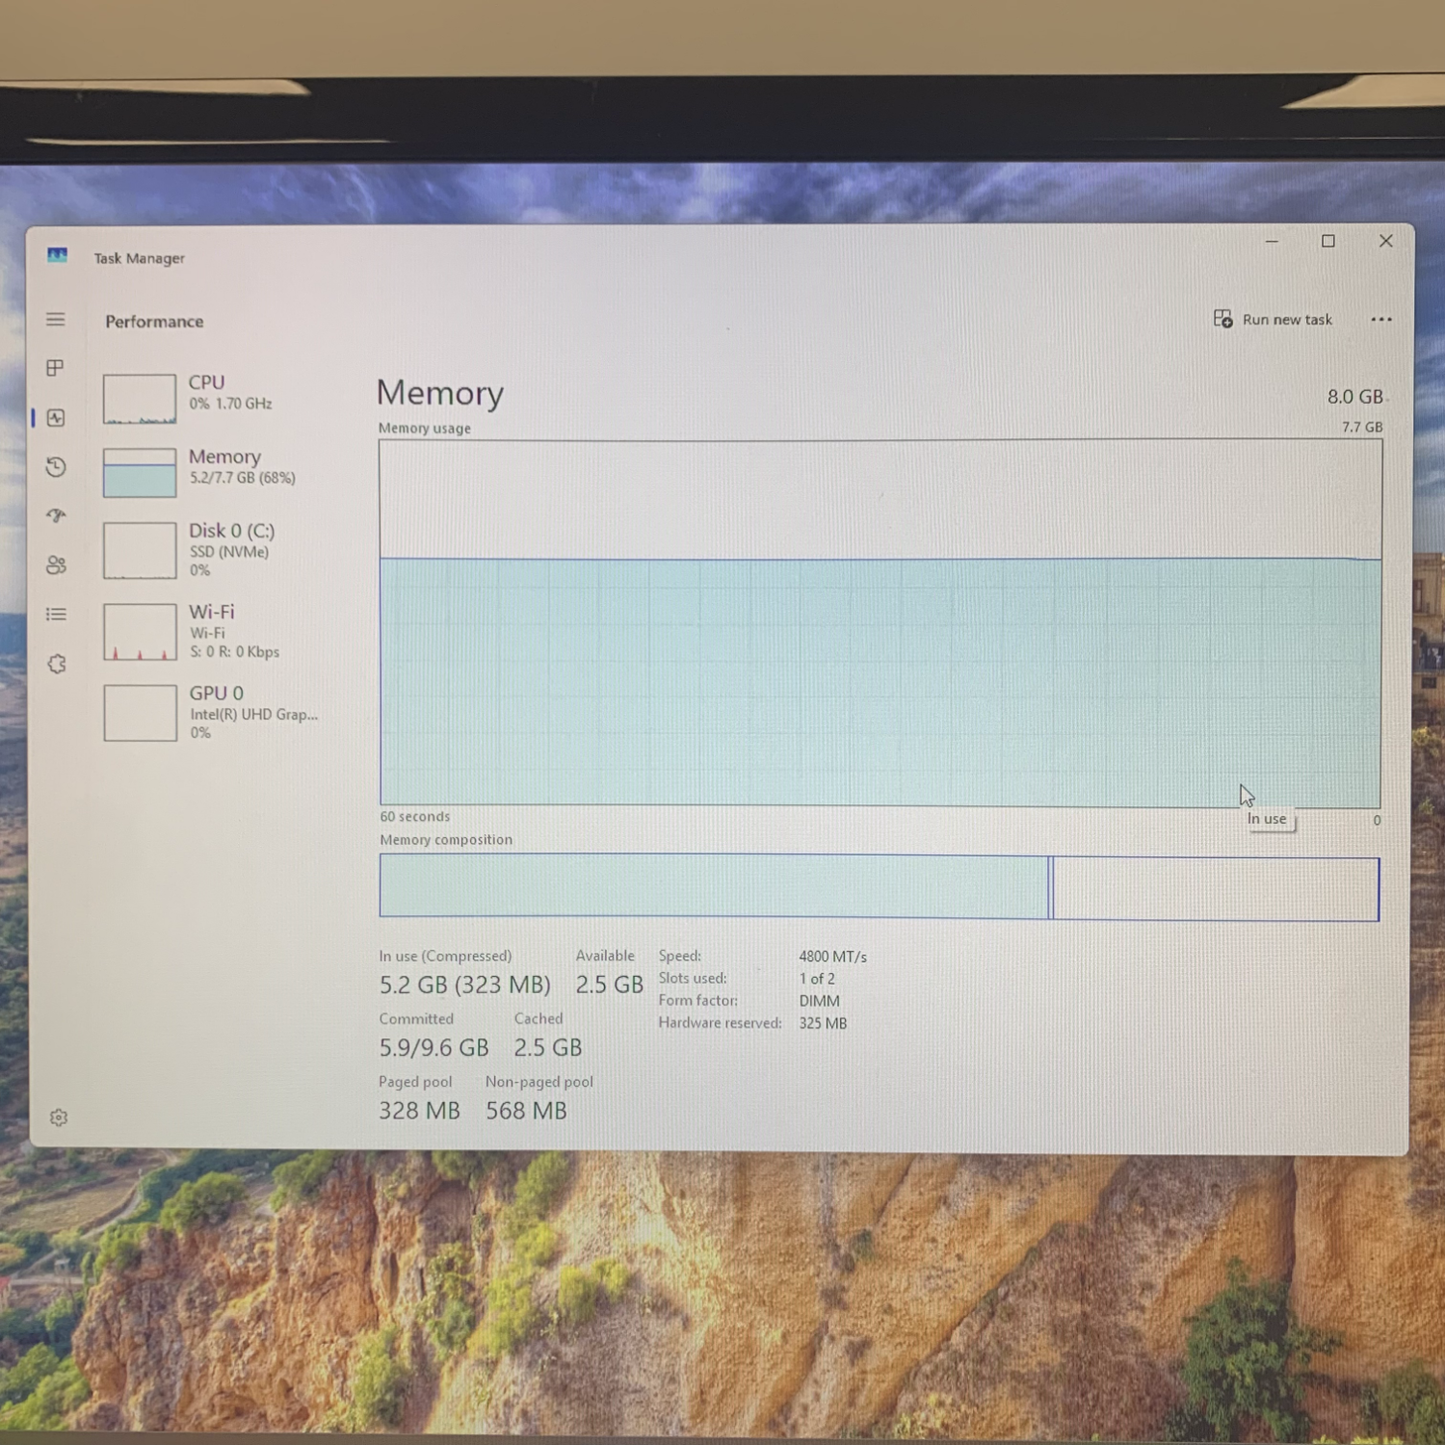Open the App history icon
The height and width of the screenshot is (1445, 1445).
(56, 467)
